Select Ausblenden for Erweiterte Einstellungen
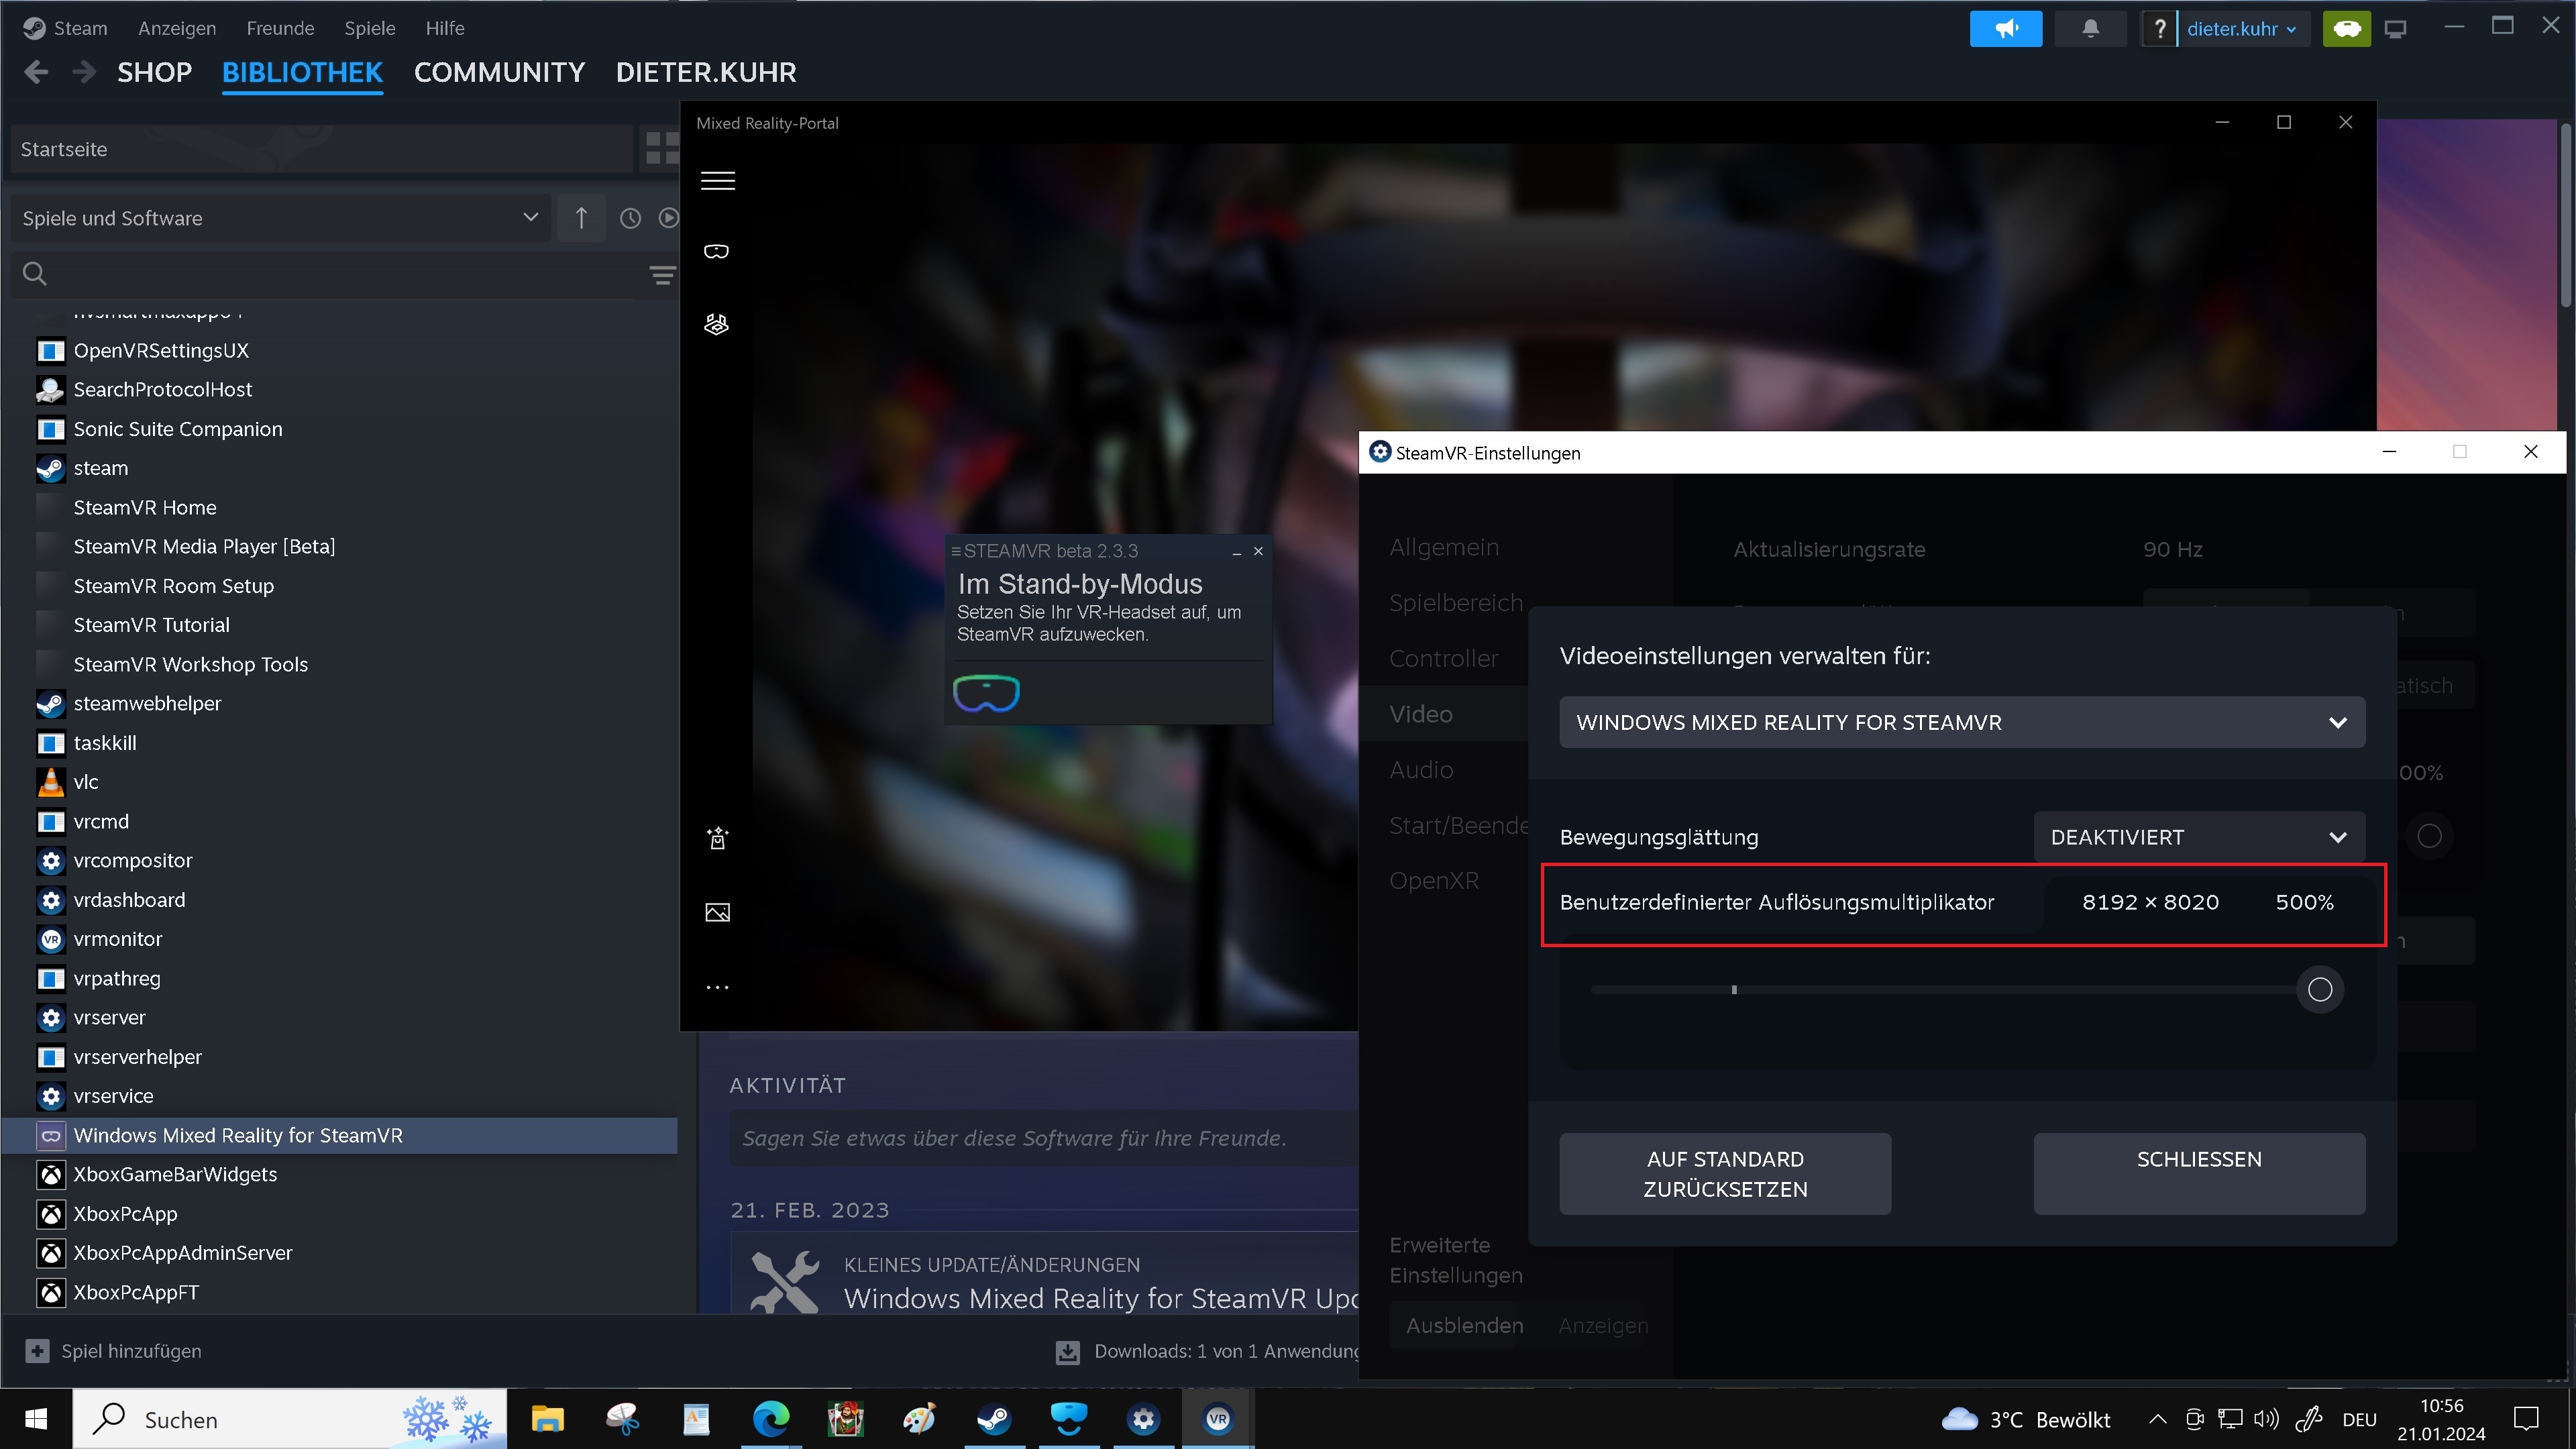The image size is (2576, 1449). pyautogui.click(x=1464, y=1325)
